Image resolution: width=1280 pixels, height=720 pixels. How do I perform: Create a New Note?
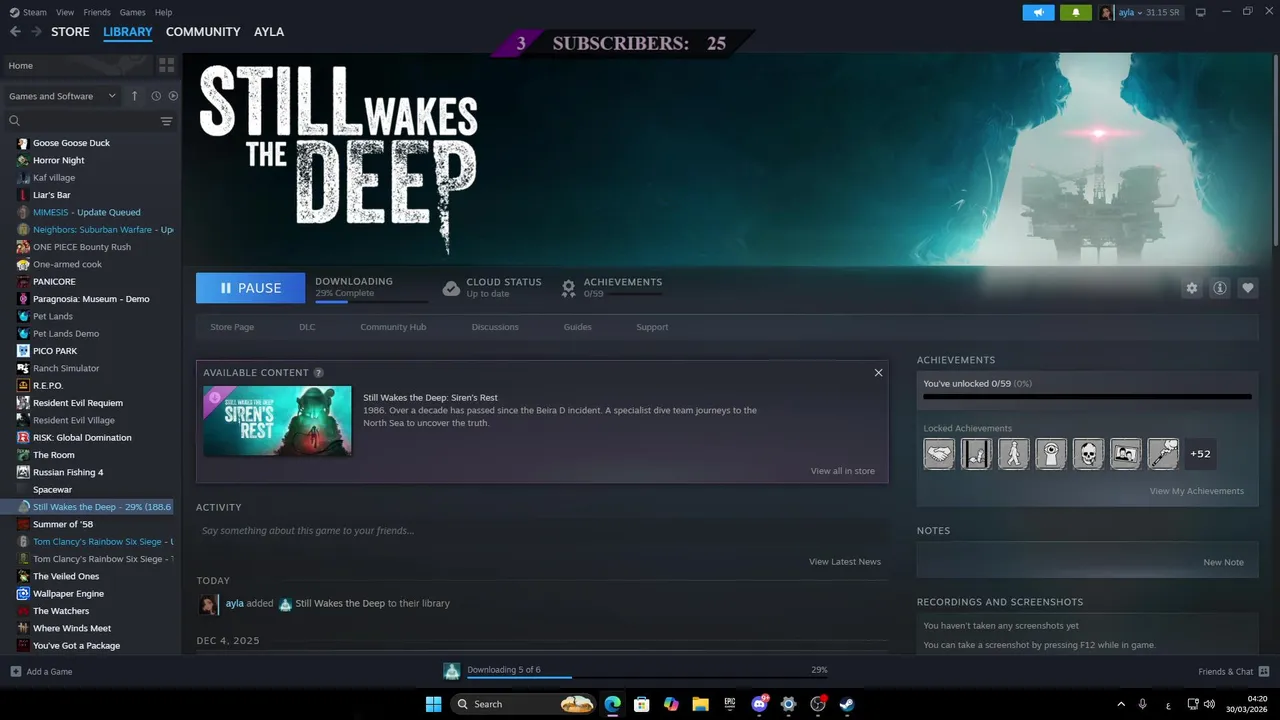(x=1224, y=562)
